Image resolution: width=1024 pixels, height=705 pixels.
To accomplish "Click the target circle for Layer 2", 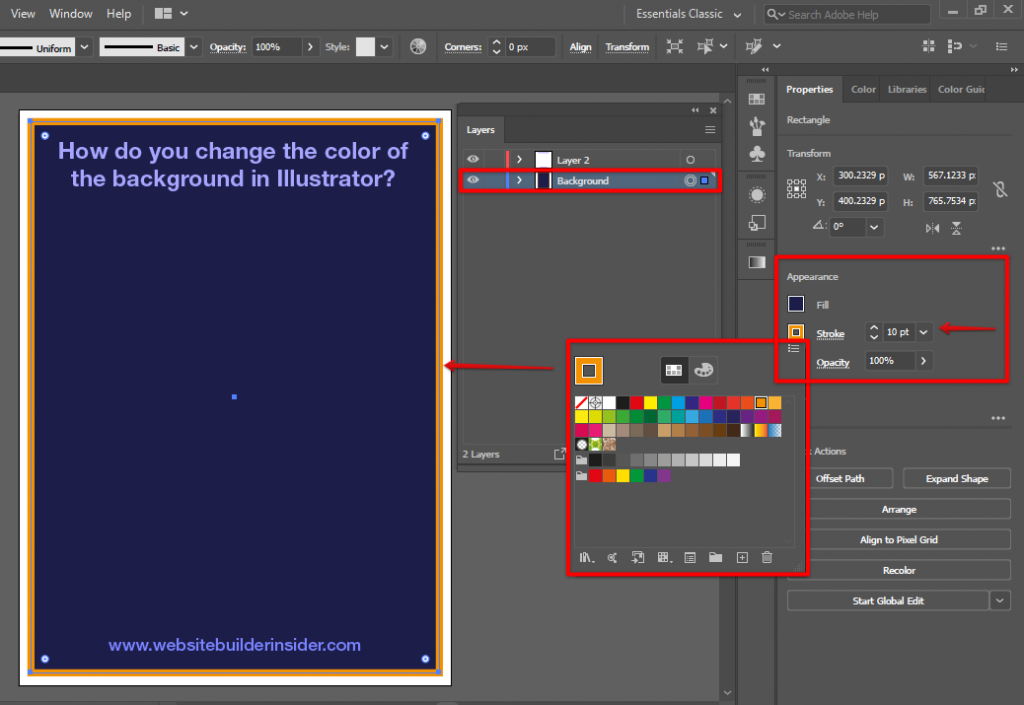I will 689,160.
